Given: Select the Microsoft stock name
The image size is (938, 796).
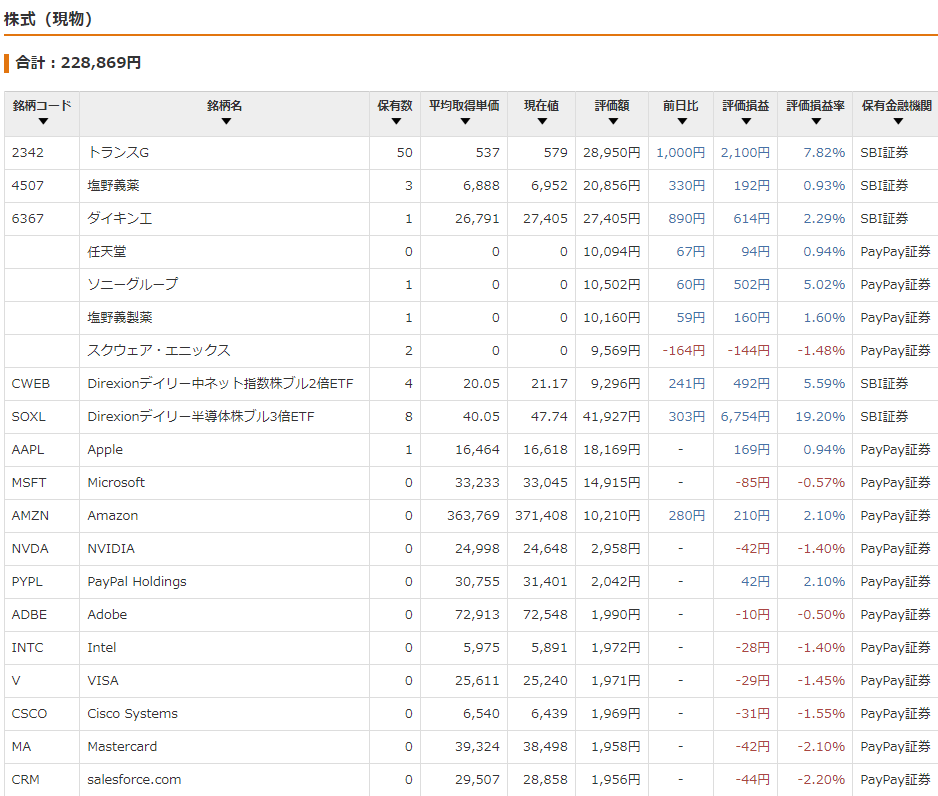Looking at the screenshot, I should coord(116,483).
